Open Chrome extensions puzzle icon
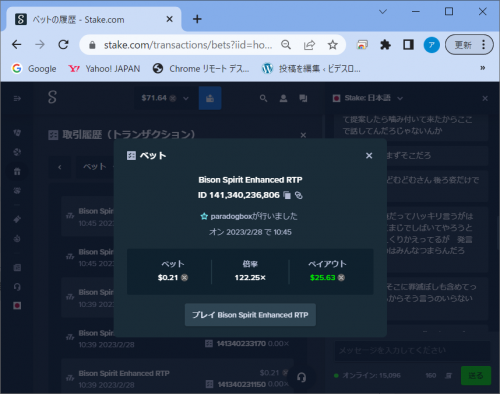 tap(385, 45)
